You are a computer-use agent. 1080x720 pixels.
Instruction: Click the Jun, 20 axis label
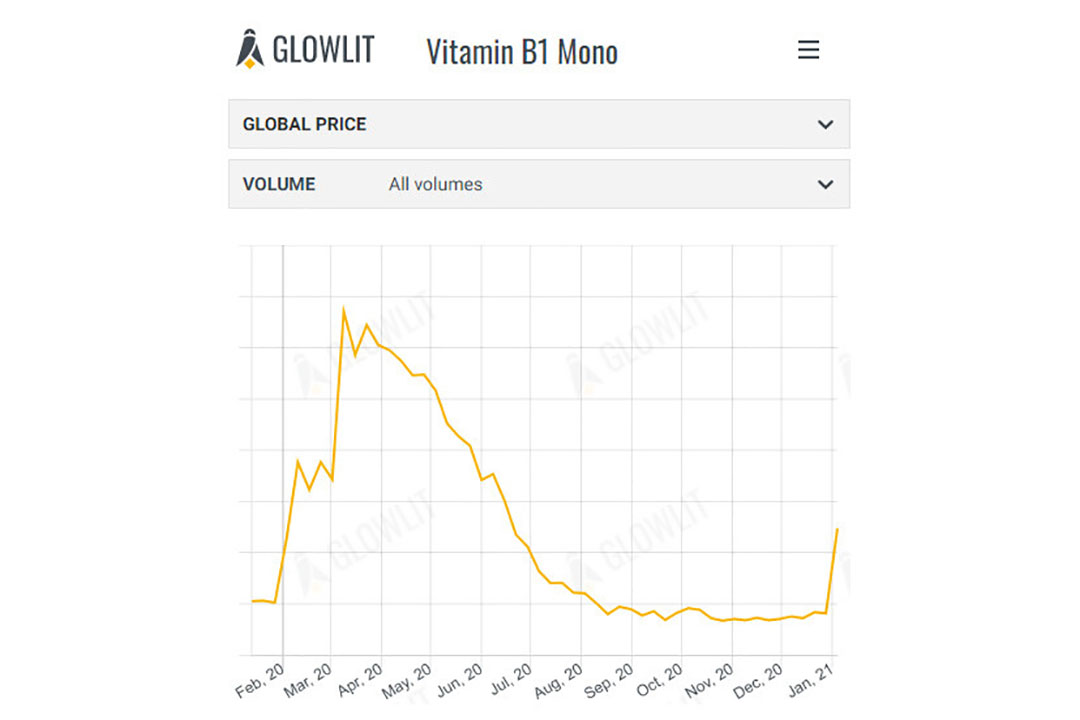[459, 681]
